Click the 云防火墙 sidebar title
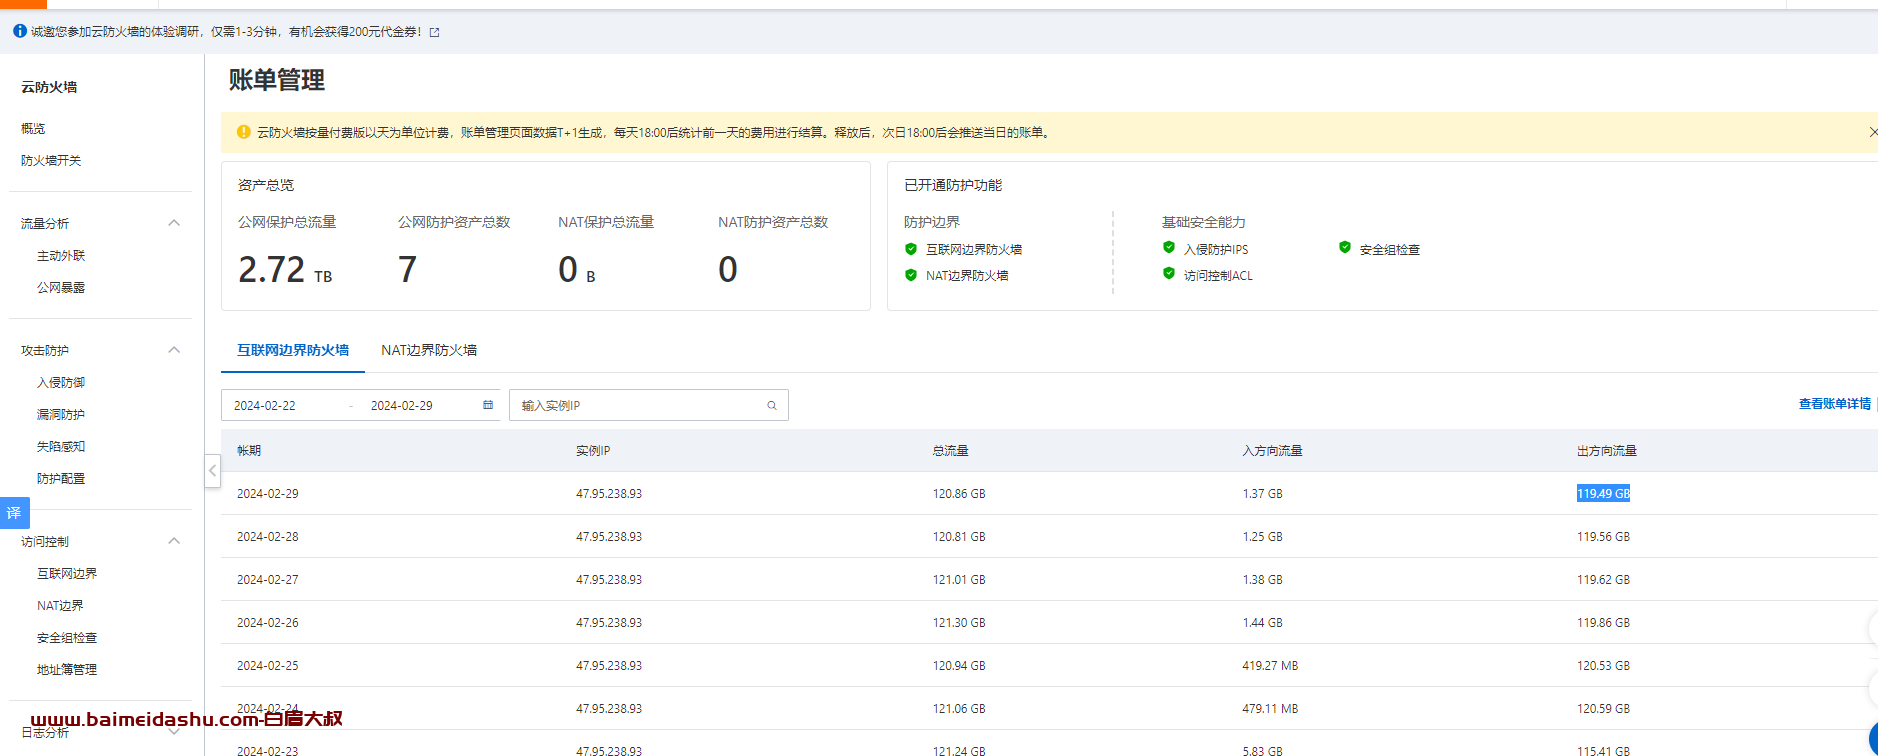 pyautogui.click(x=49, y=87)
